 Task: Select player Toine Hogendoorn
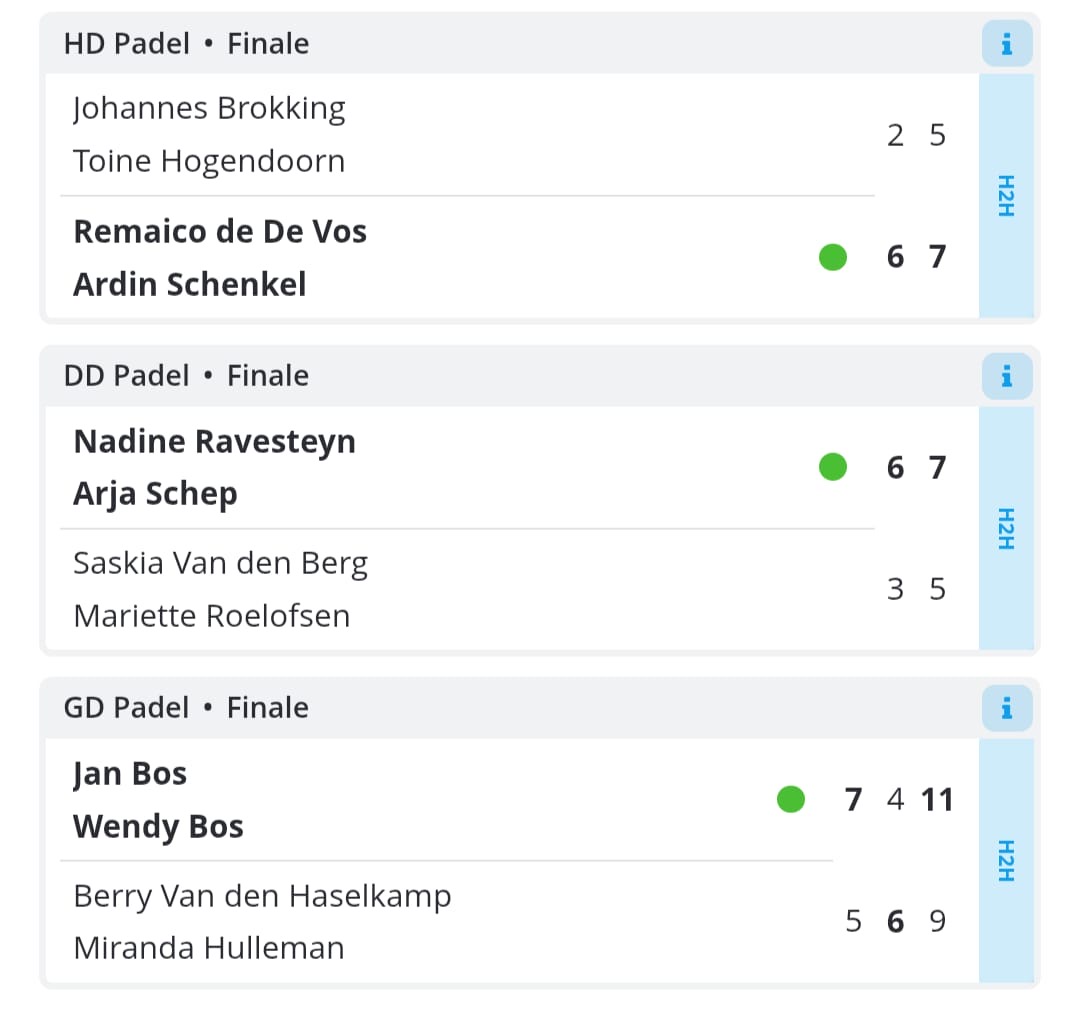tap(209, 161)
